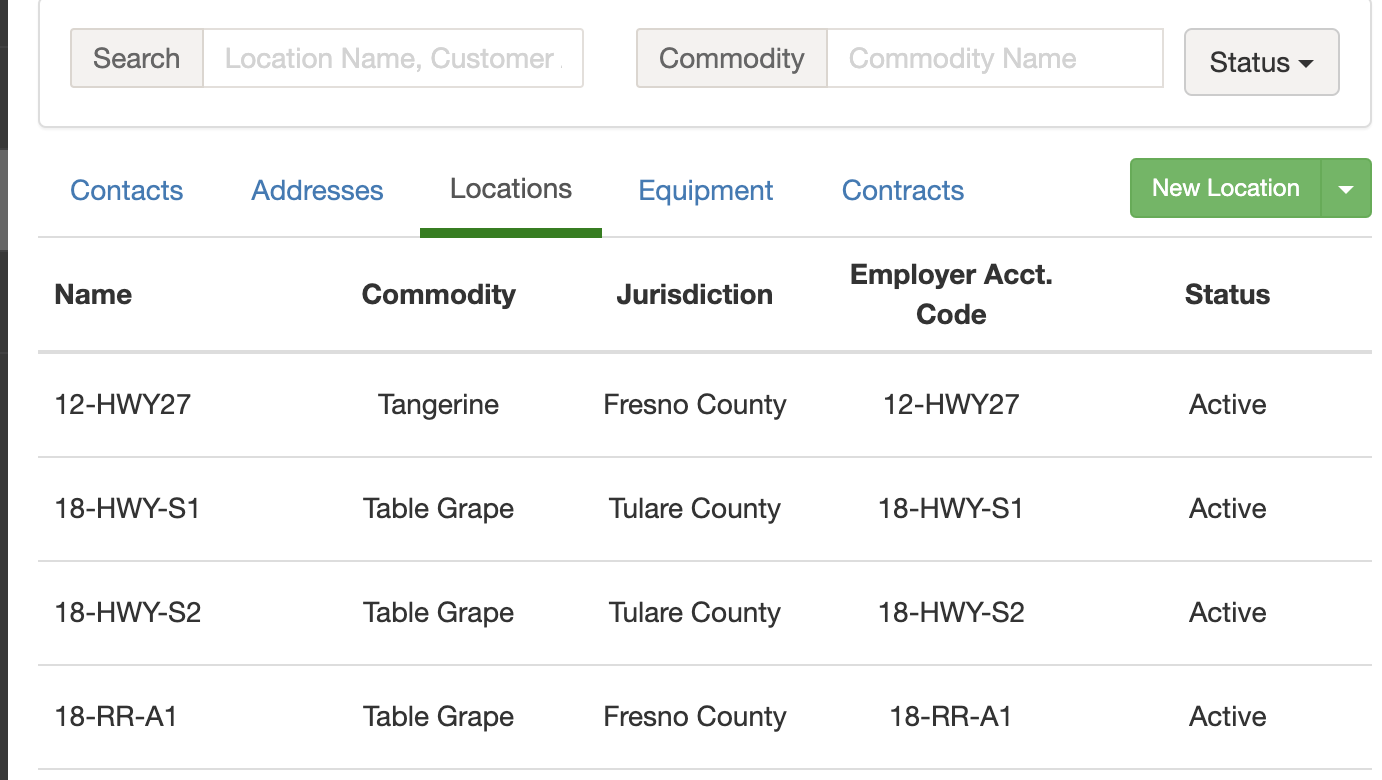The height and width of the screenshot is (780, 1382).
Task: Open the Addresses tab
Action: pyautogui.click(x=317, y=190)
